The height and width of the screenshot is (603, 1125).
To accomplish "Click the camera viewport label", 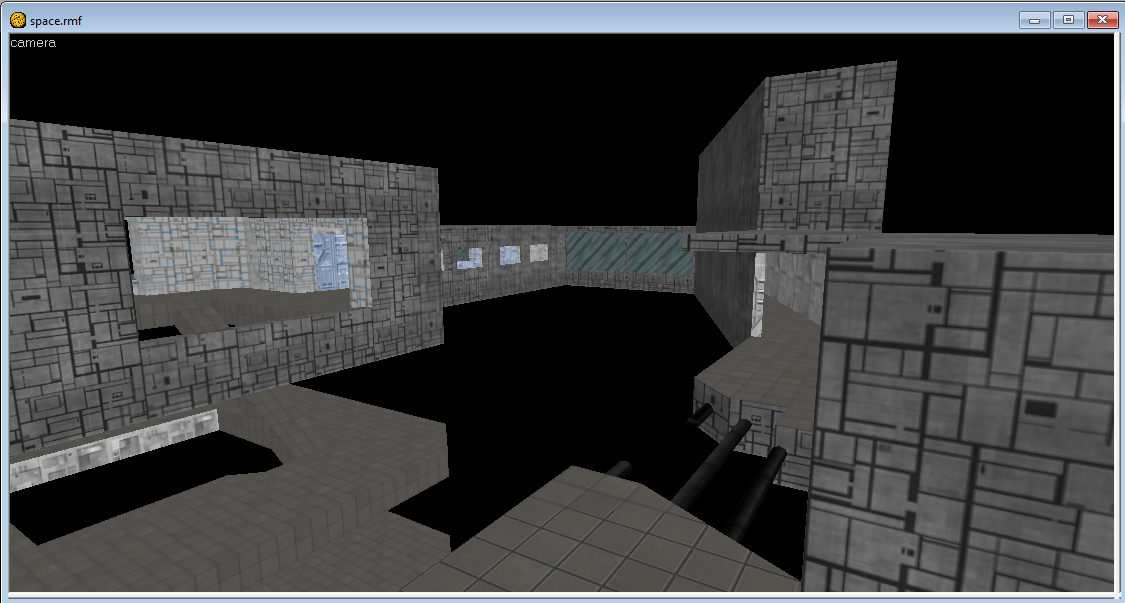I will point(33,43).
